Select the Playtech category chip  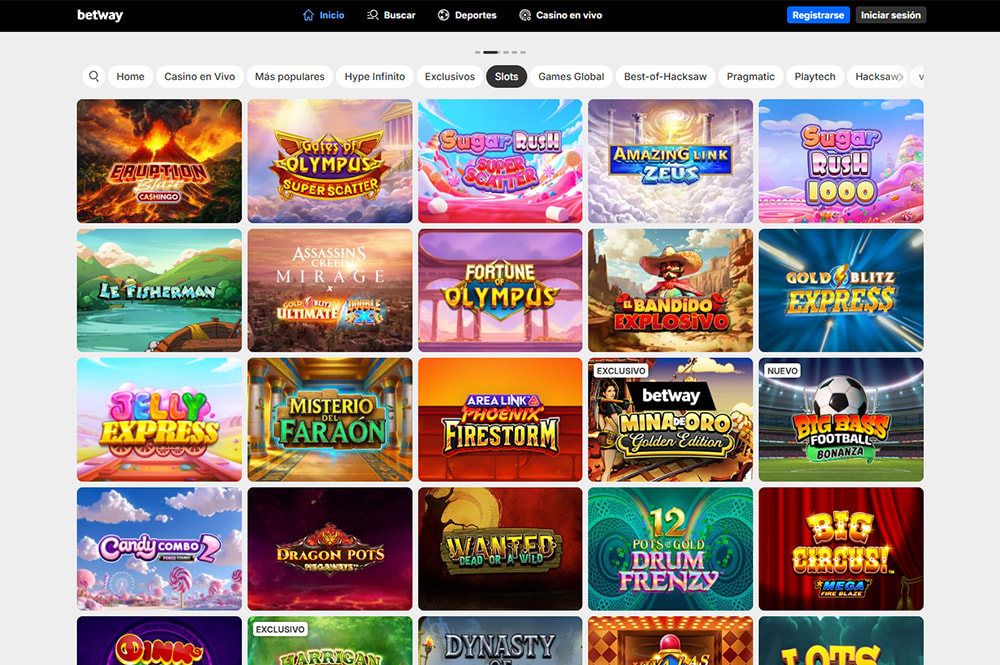tap(814, 77)
